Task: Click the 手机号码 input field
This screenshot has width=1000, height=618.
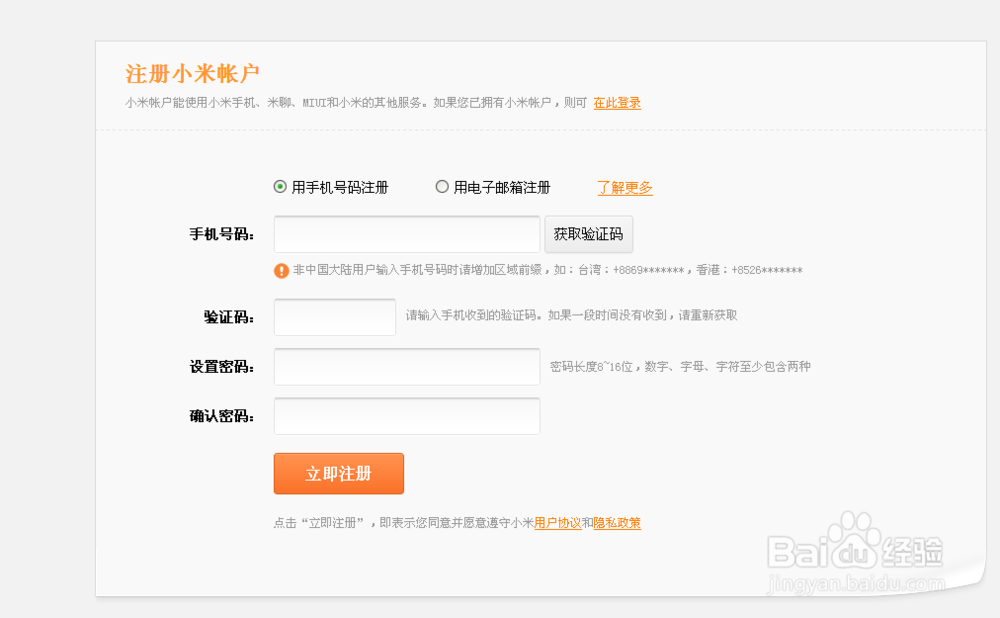Action: (407, 234)
